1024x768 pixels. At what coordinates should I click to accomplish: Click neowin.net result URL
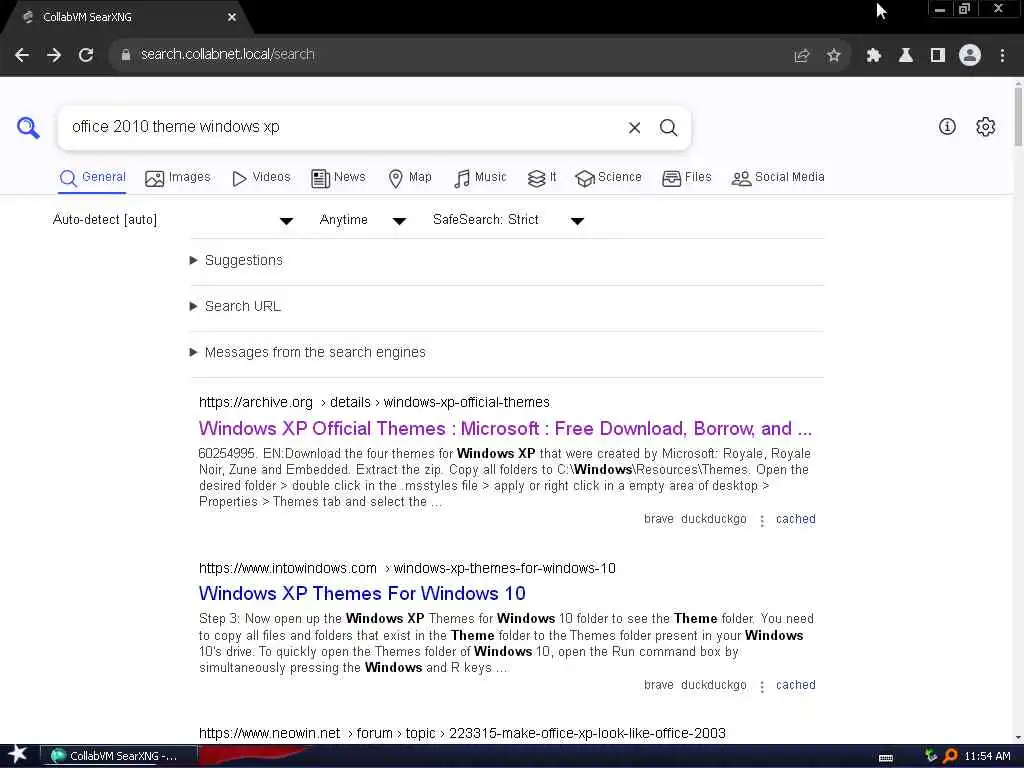(462, 733)
